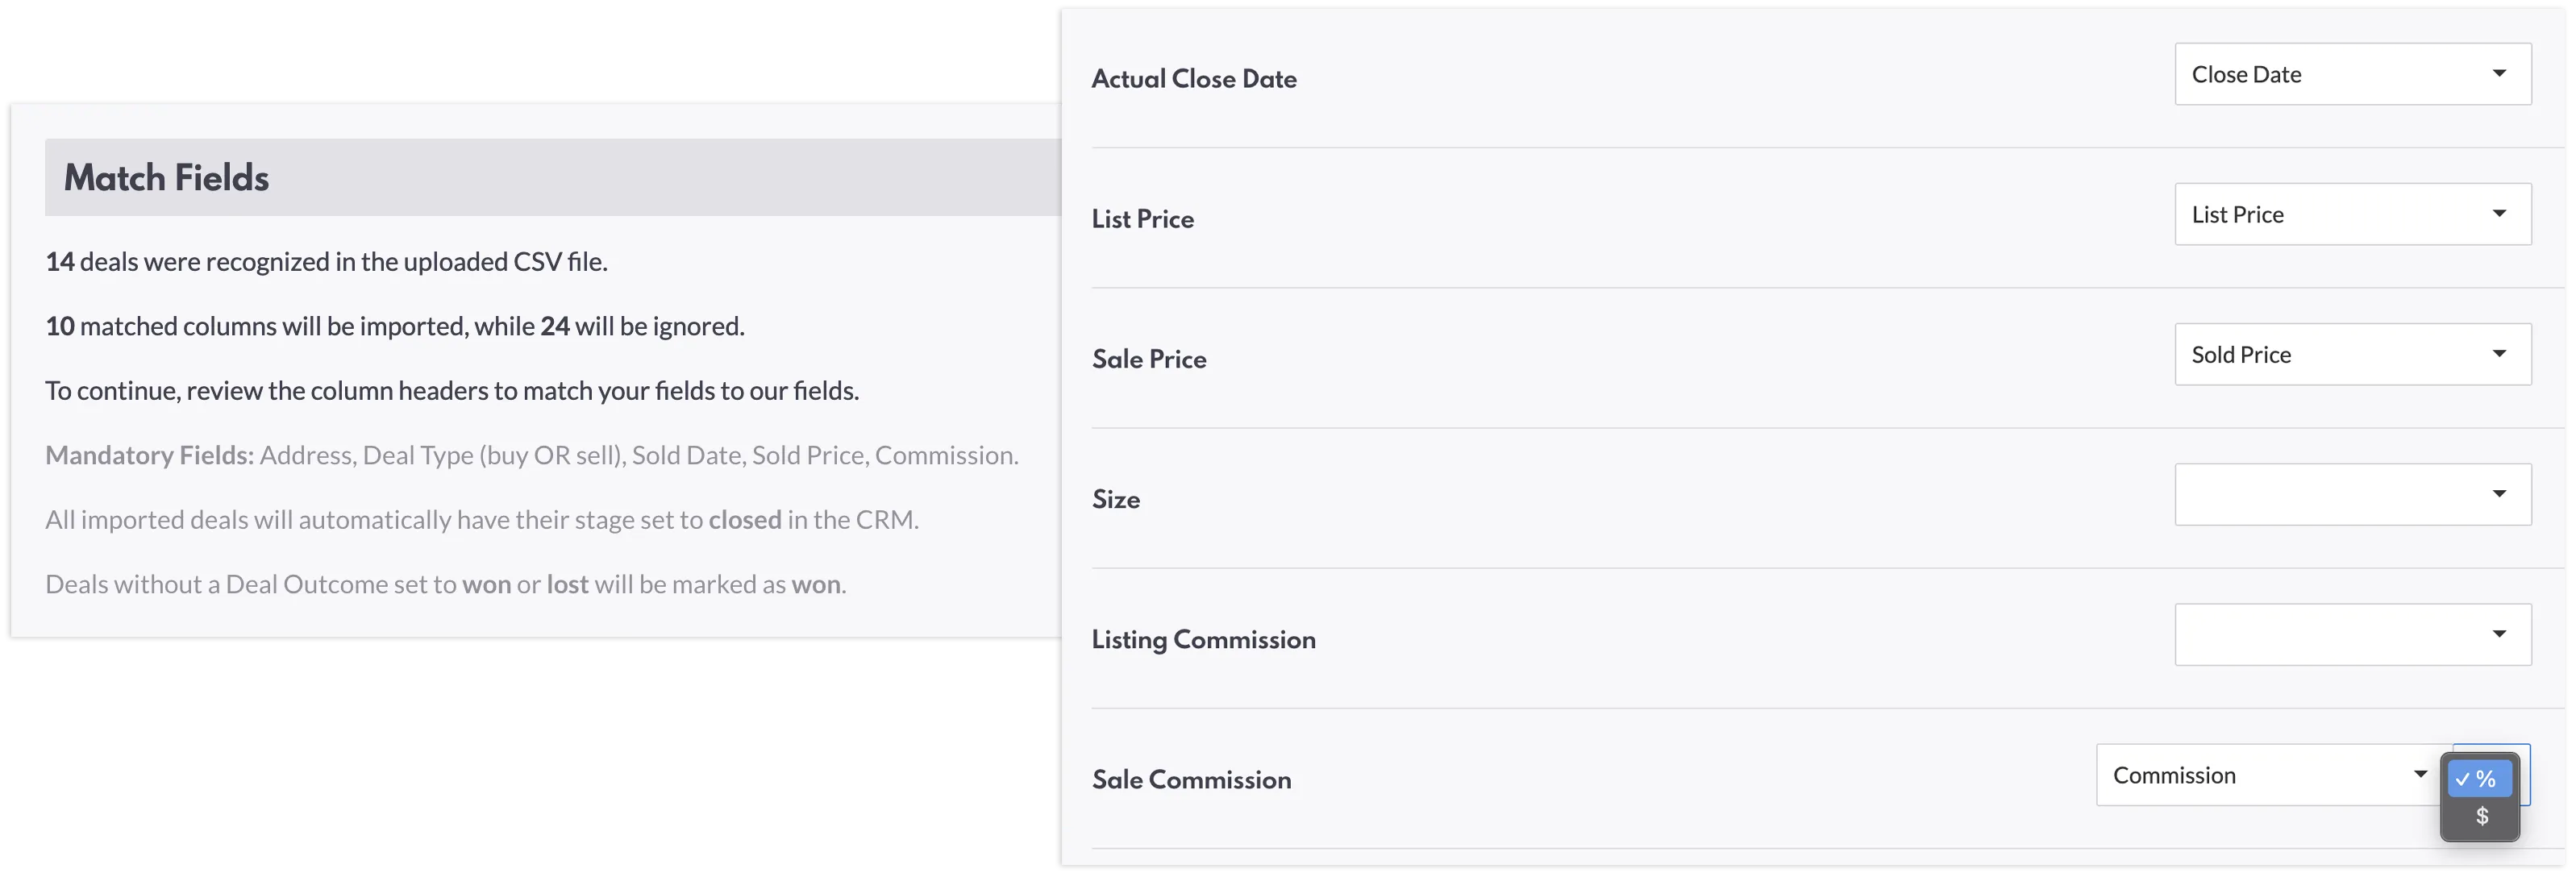Screen dimensions: 2576x873
Task: Click the '14 deals were recognized' text
Action: 326,262
